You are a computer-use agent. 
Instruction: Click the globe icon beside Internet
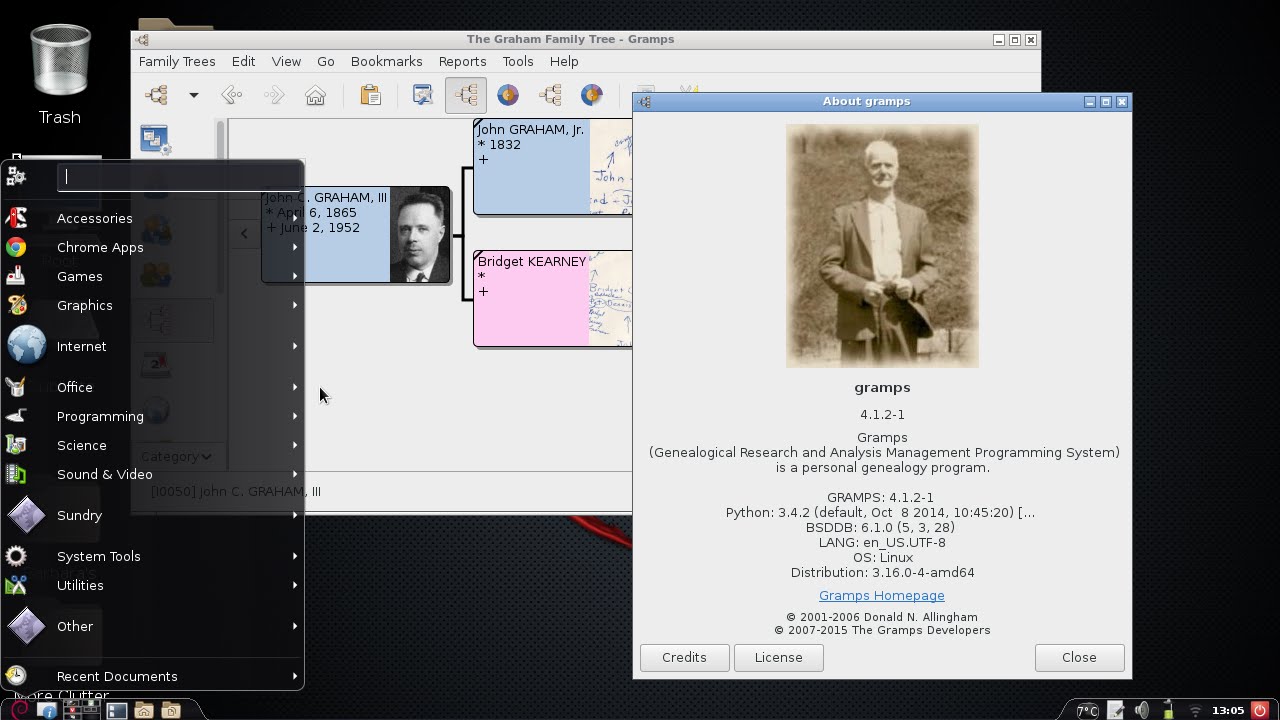pyautogui.click(x=26, y=346)
